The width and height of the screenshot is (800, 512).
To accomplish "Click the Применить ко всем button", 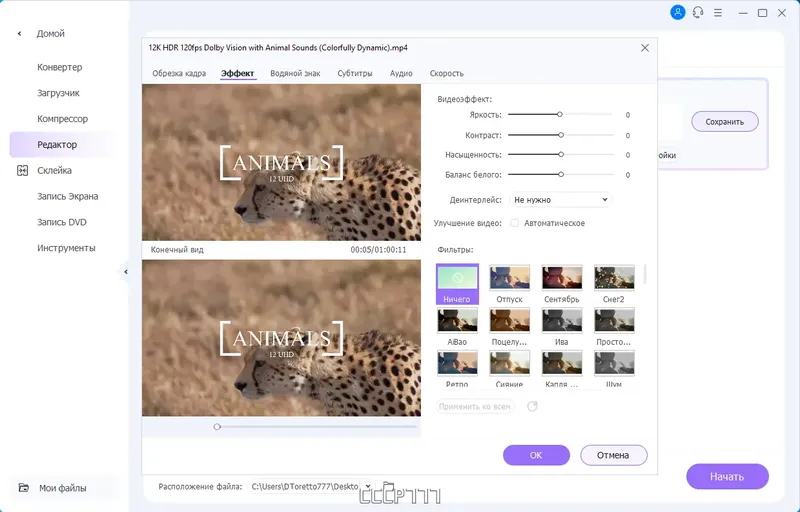I will pyautogui.click(x=474, y=406).
